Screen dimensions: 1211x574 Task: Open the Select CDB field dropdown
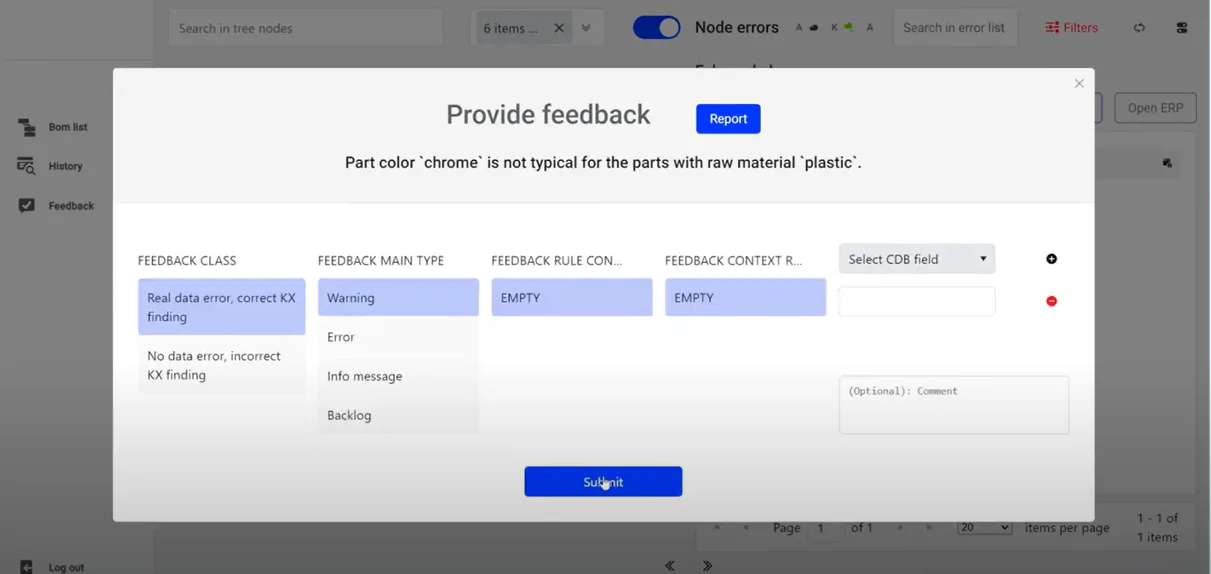coord(917,259)
